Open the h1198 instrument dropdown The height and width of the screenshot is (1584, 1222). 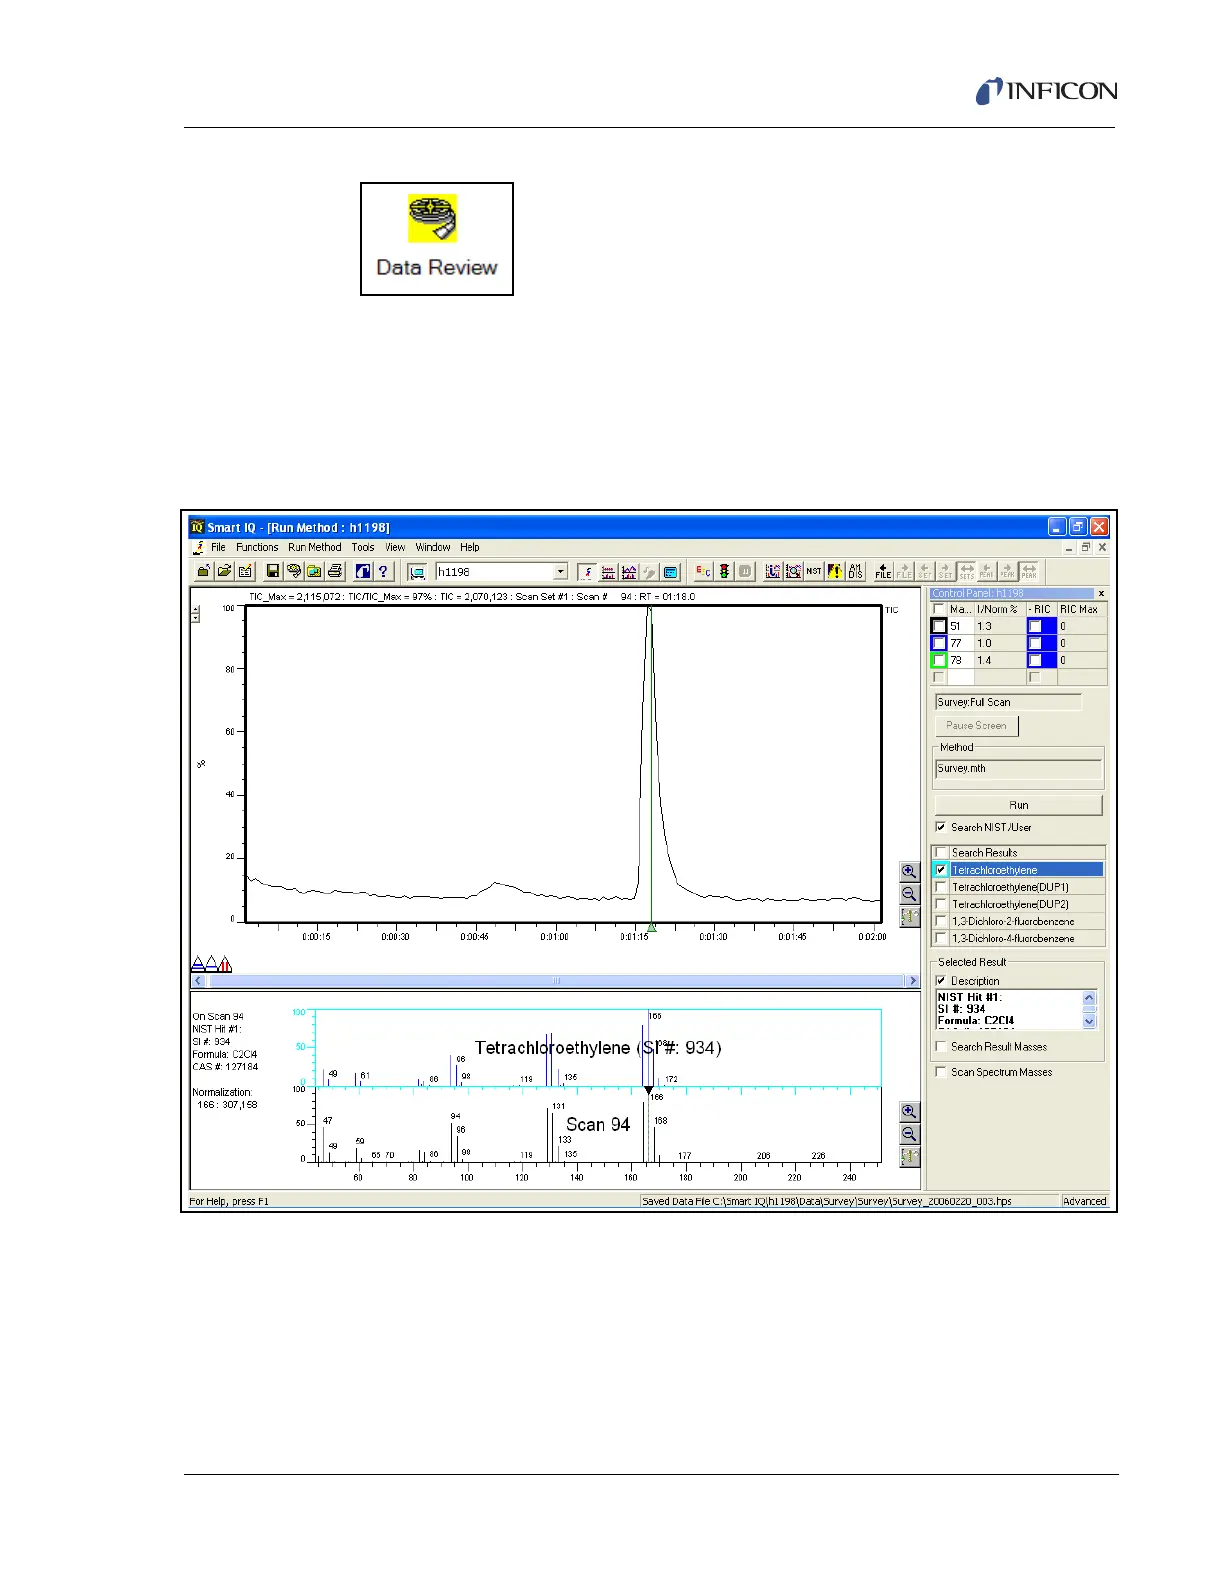(x=560, y=572)
